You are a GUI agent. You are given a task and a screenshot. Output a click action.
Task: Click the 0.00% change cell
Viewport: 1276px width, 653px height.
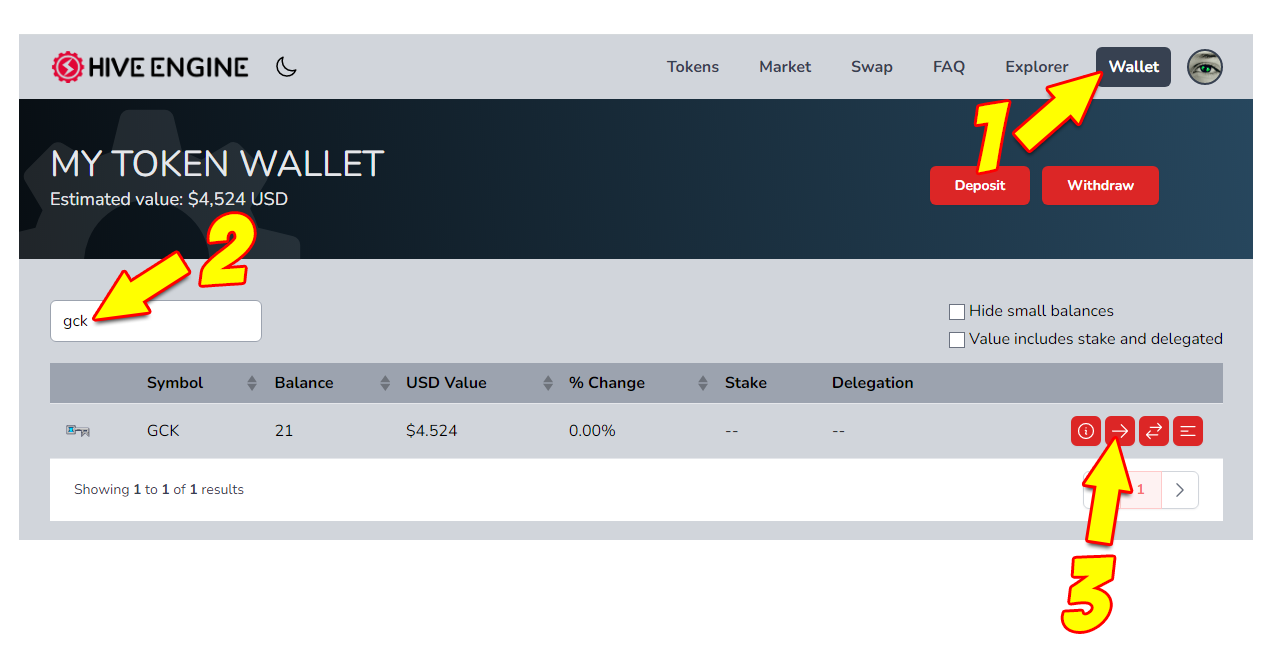[593, 431]
